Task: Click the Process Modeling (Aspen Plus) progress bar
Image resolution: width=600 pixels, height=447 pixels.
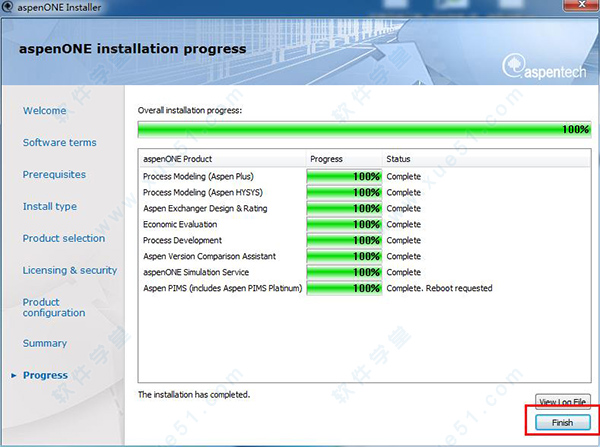Action: coord(344,176)
